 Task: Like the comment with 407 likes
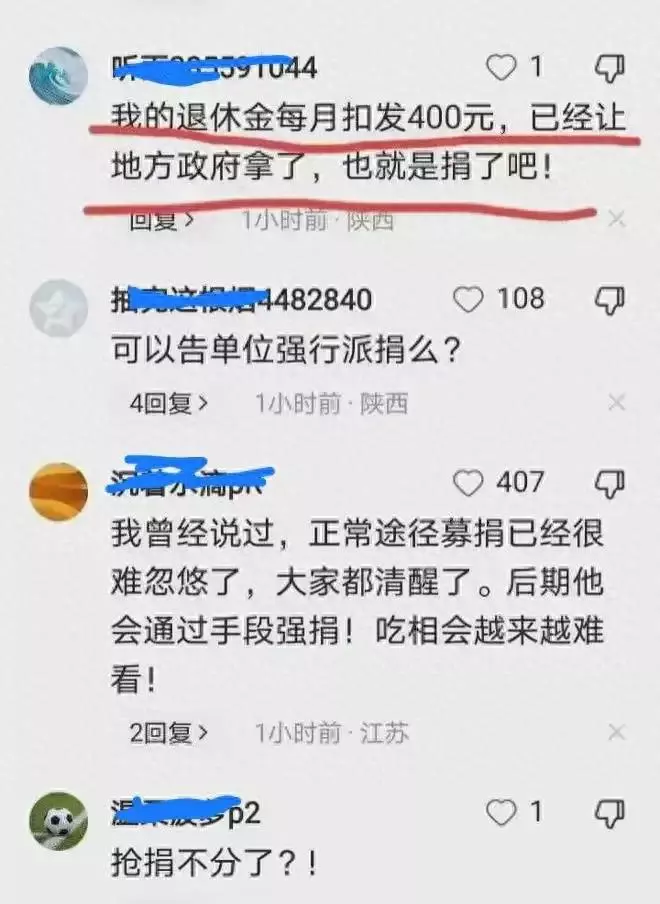pyautogui.click(x=468, y=483)
